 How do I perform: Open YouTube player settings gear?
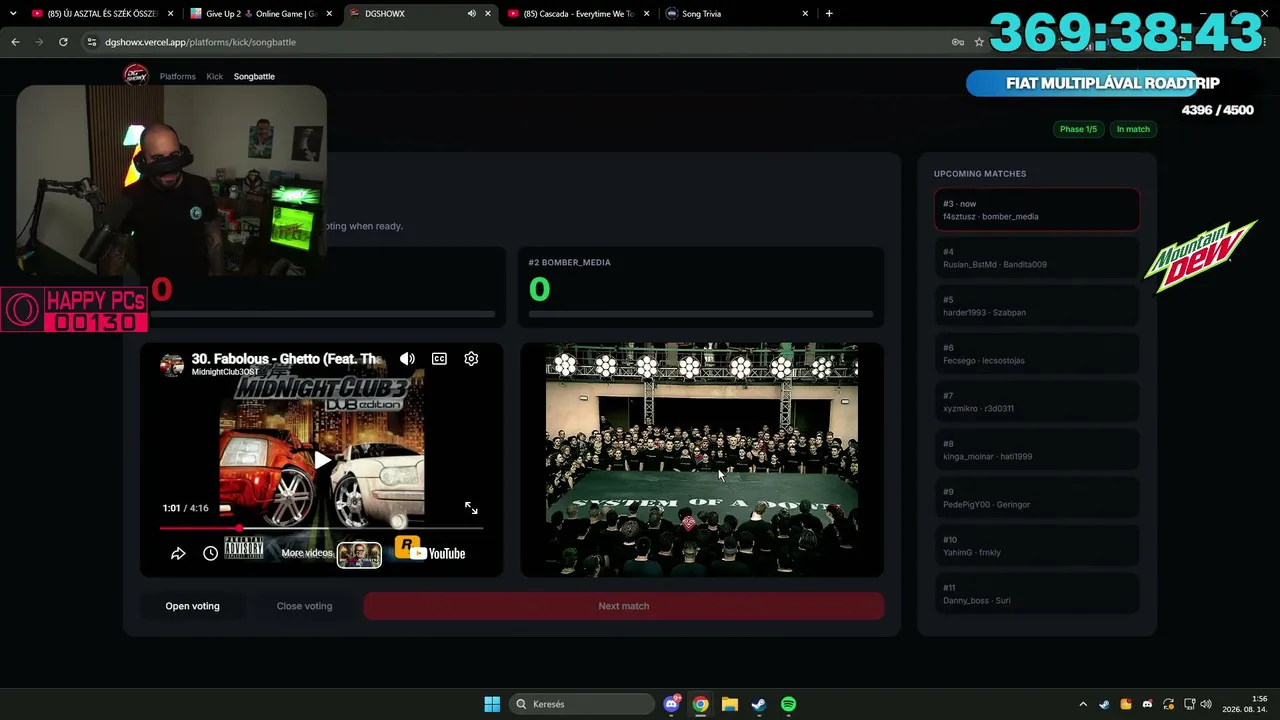pos(471,359)
